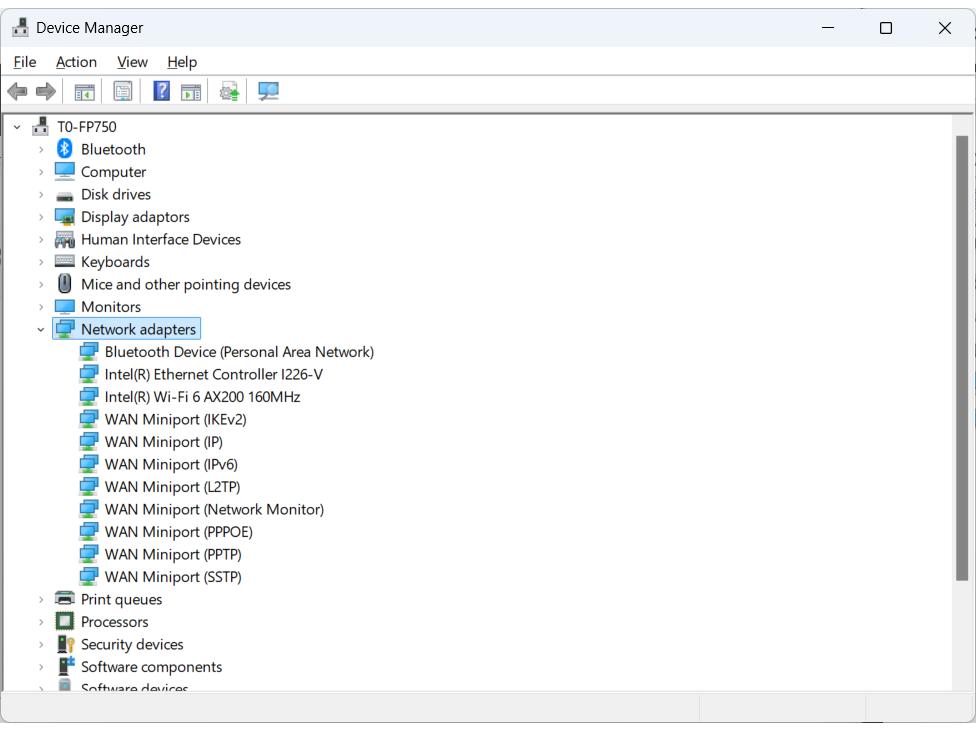Select Bluetooth Device (Personal Area Network)
The image size is (976, 730).
point(239,352)
